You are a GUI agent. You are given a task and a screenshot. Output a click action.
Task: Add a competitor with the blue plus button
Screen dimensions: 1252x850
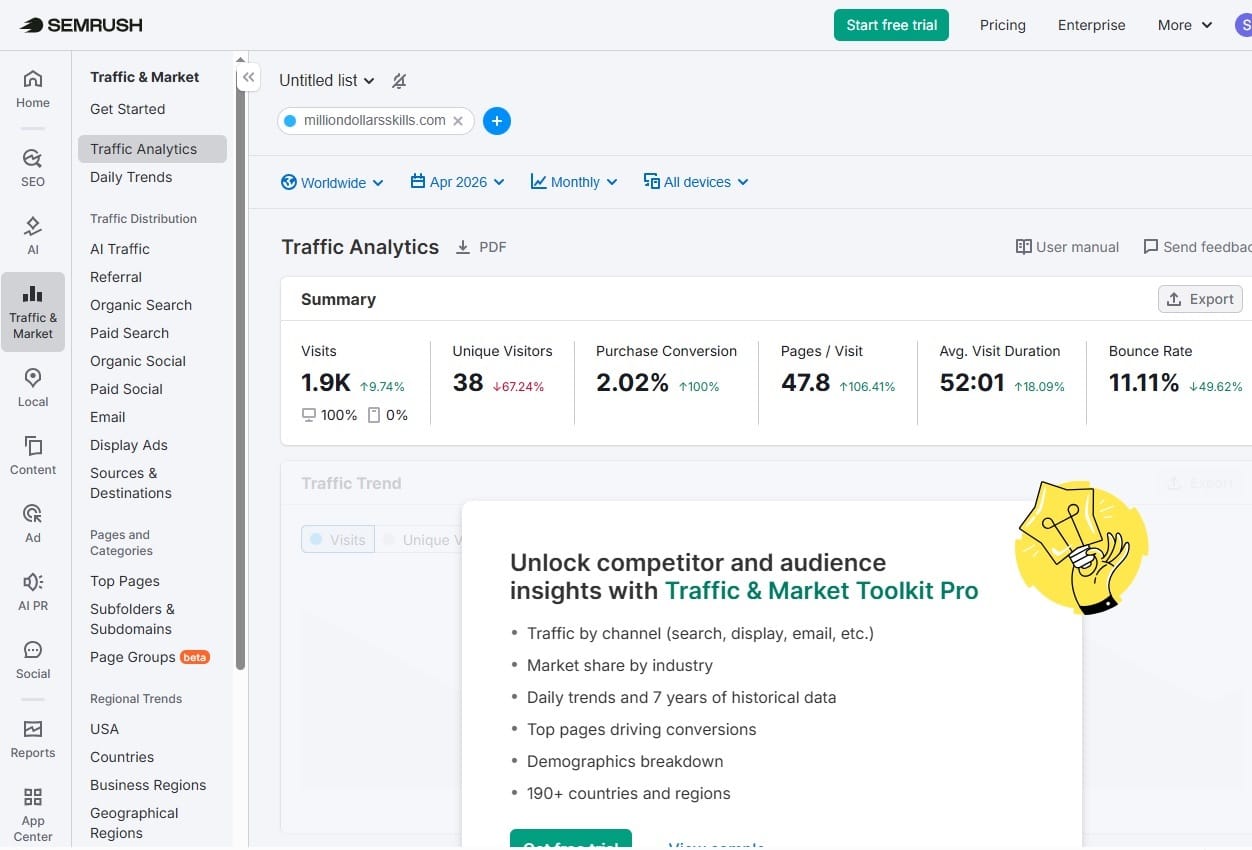(497, 121)
